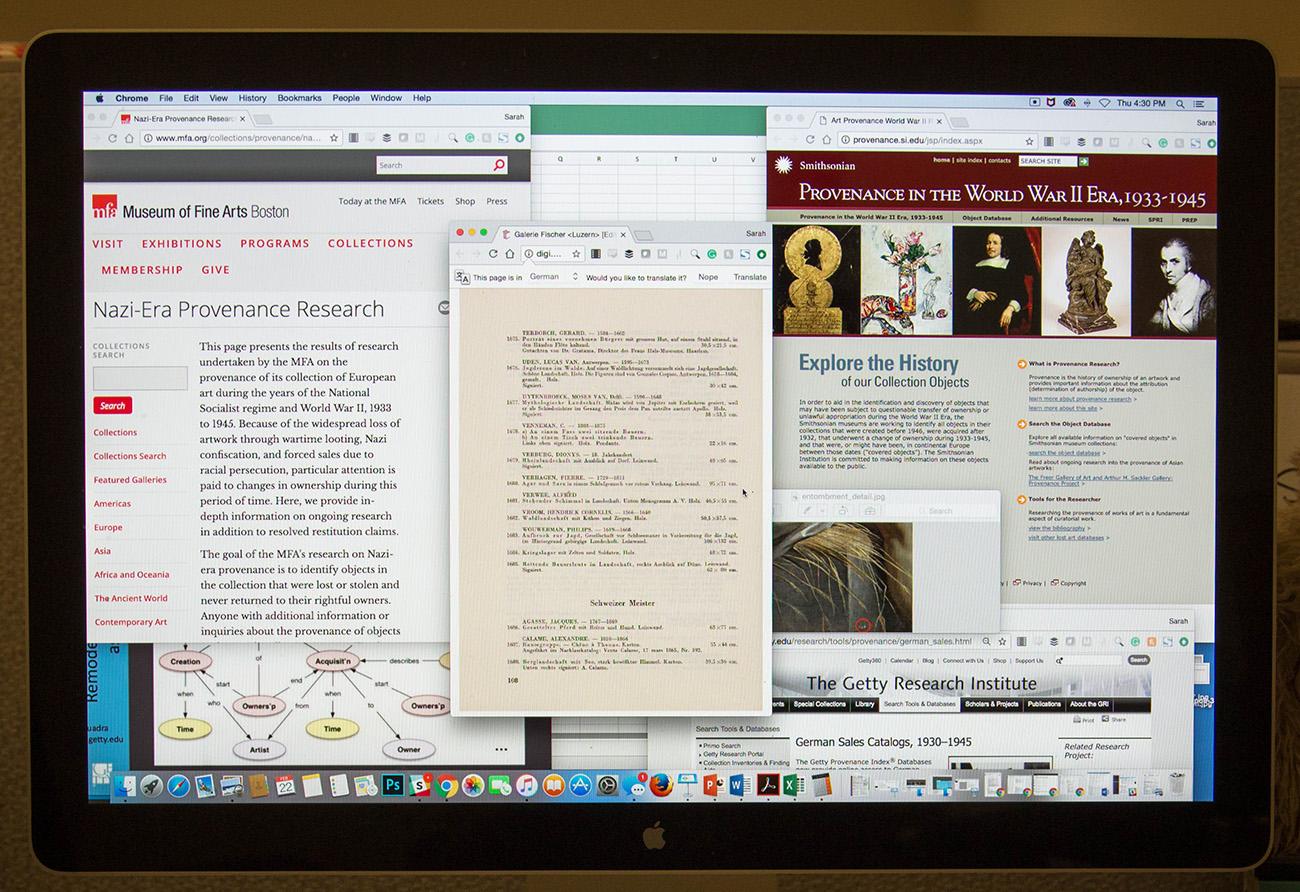Open Photoshop from the Dock
This screenshot has width=1300, height=892.
[393, 785]
